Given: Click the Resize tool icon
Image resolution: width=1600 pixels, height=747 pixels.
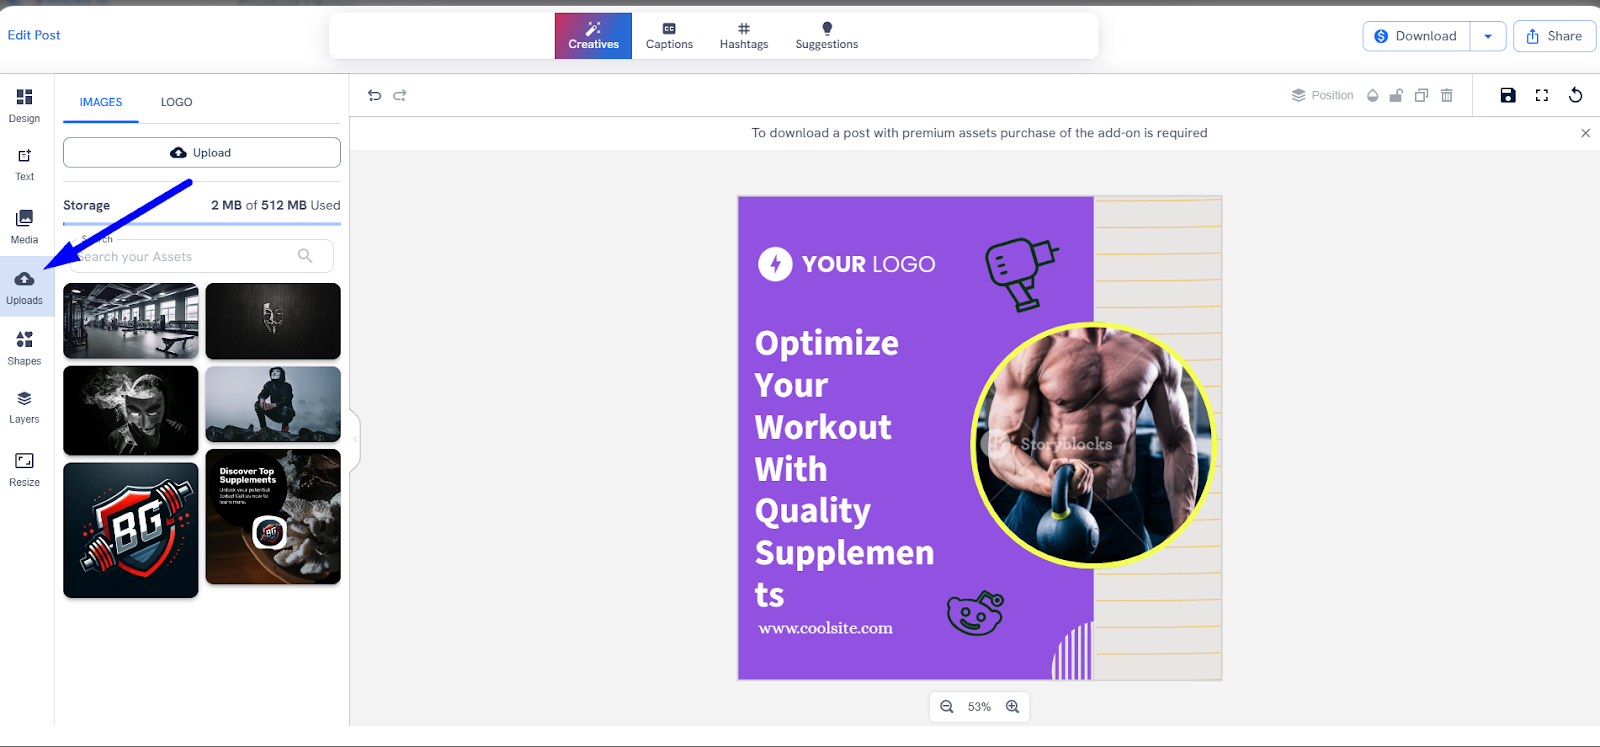Looking at the screenshot, I should coord(24,461).
